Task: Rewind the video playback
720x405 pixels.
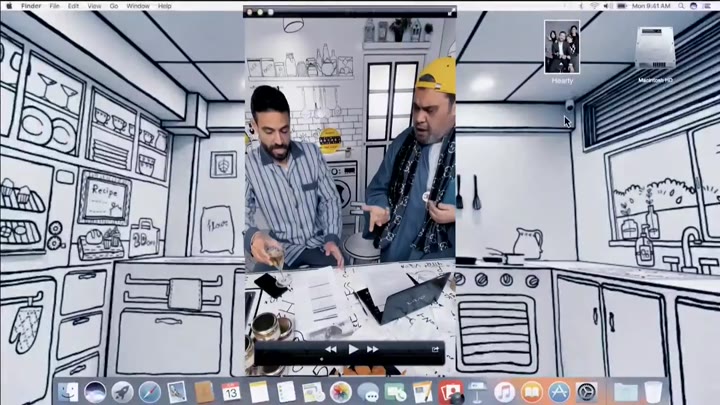Action: coord(330,350)
